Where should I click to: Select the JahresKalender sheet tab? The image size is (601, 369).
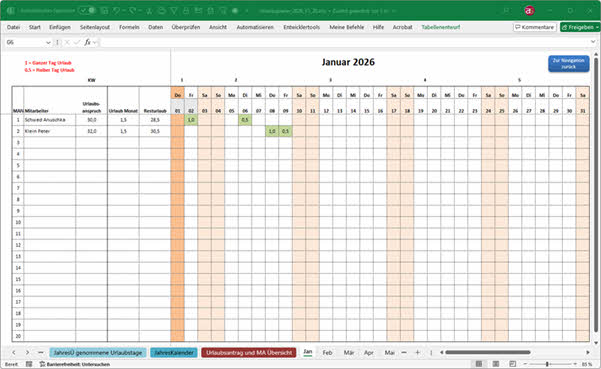tap(174, 353)
